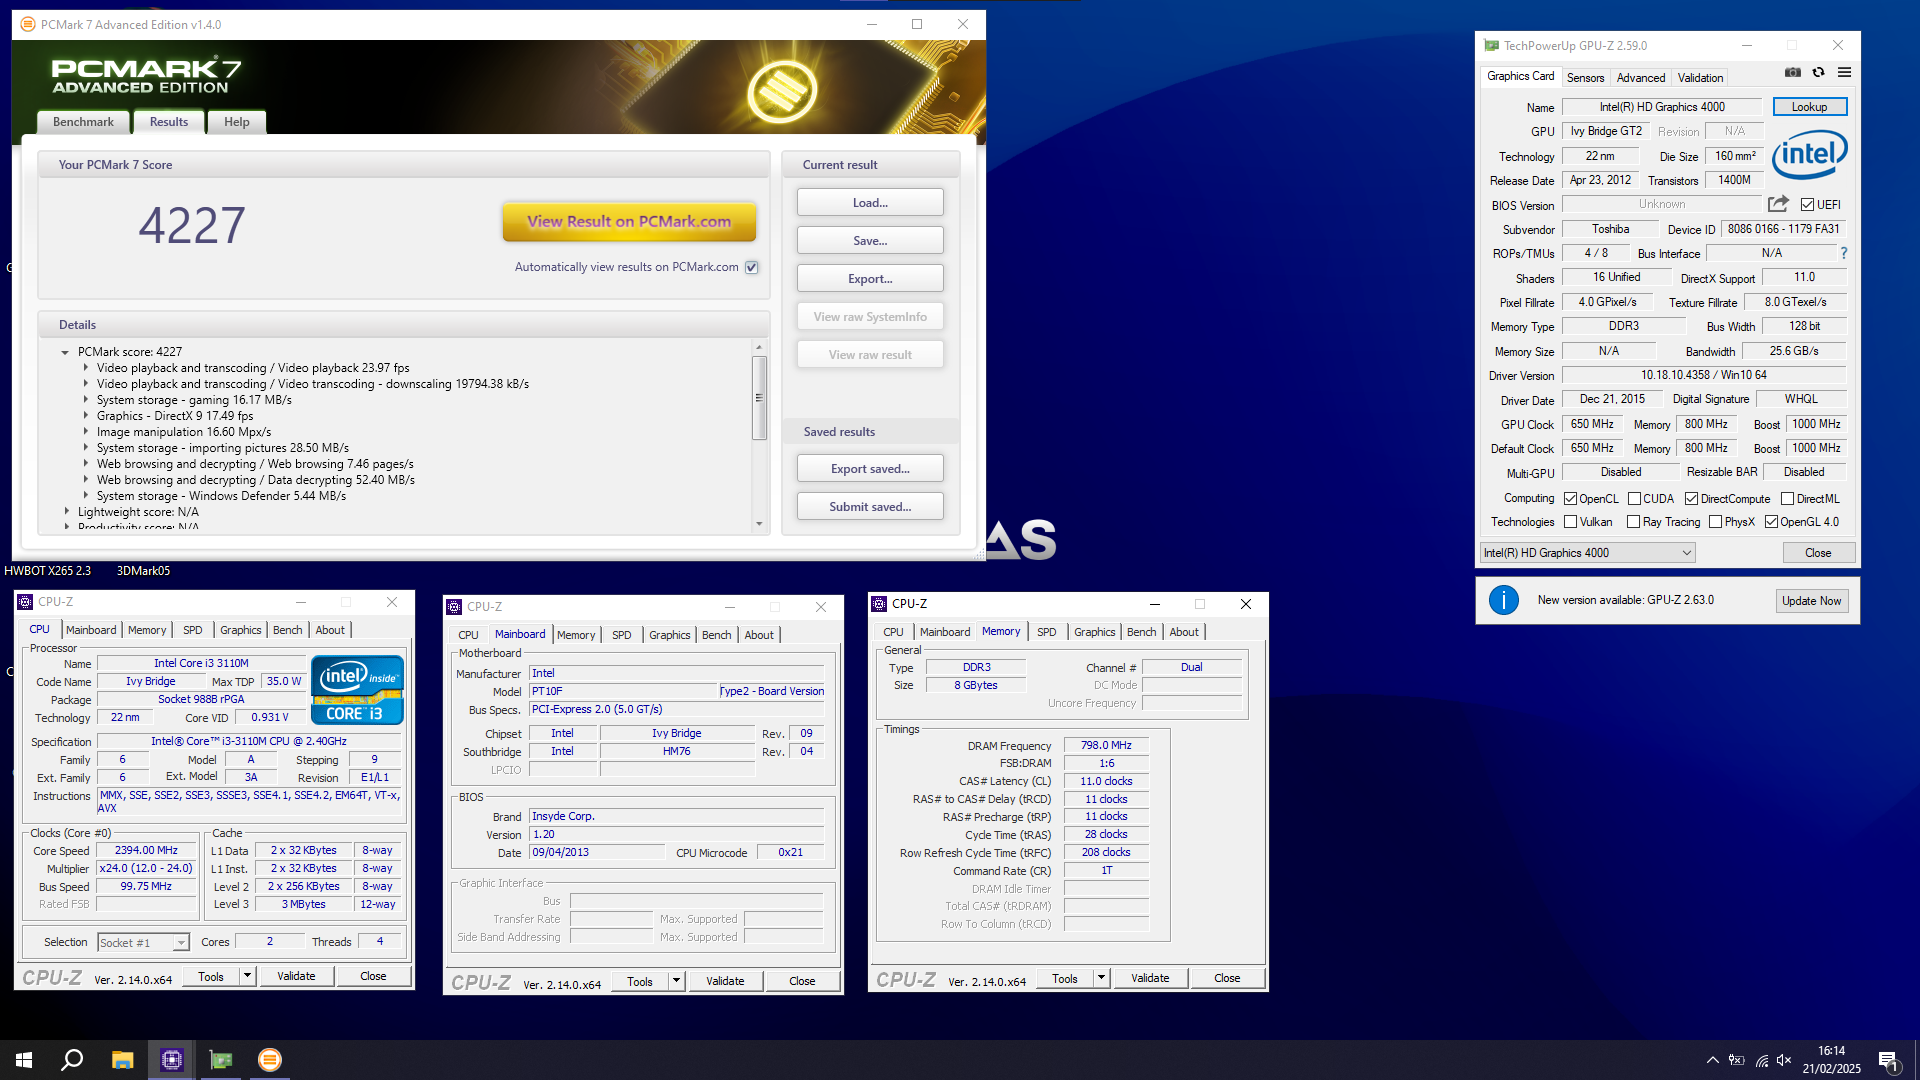The width and height of the screenshot is (1920, 1080).
Task: Click the GPU-Z Lookup button
Action: [x=1809, y=107]
